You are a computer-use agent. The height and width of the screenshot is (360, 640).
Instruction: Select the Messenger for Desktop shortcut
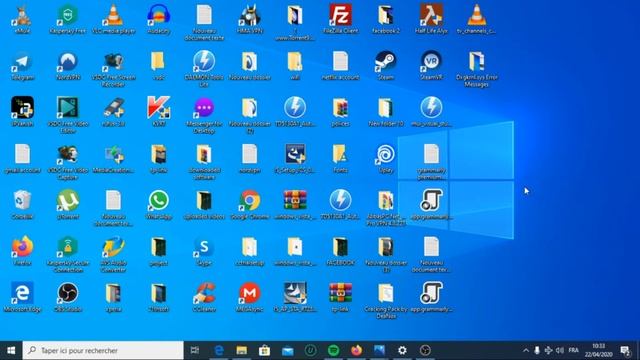(x=204, y=115)
